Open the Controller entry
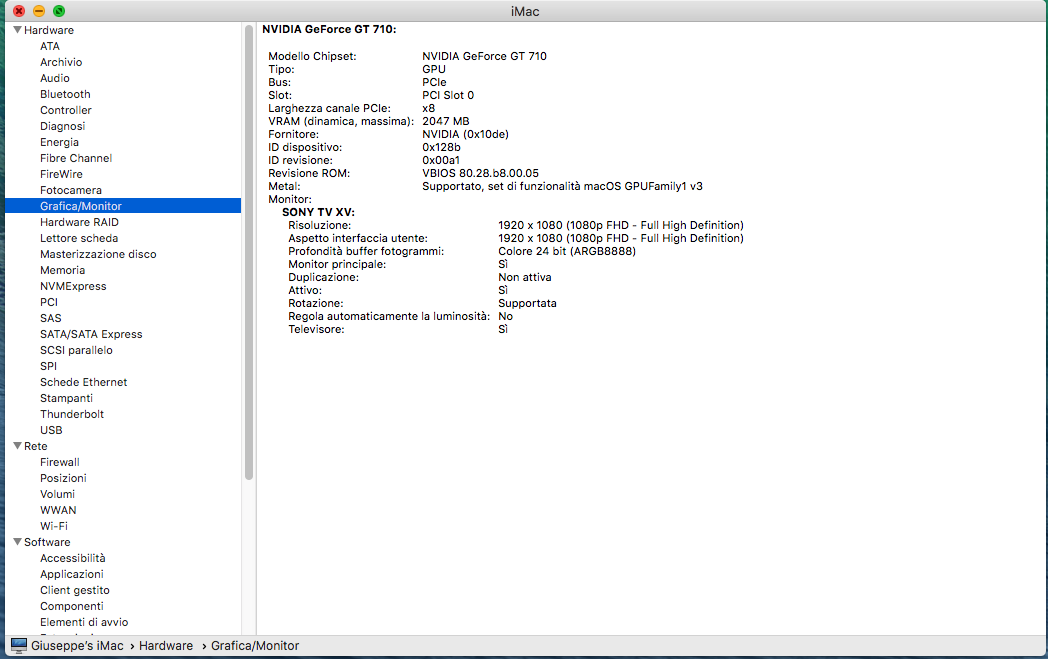The height and width of the screenshot is (659, 1048). pyautogui.click(x=66, y=110)
